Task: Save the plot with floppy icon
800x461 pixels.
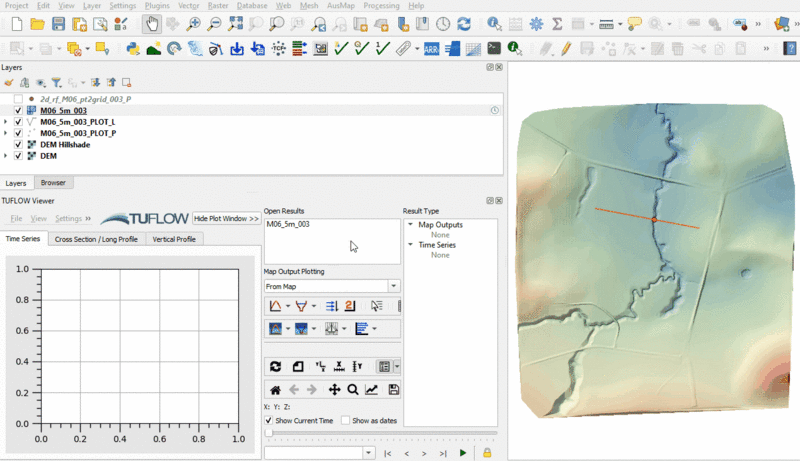Action: coord(393,390)
